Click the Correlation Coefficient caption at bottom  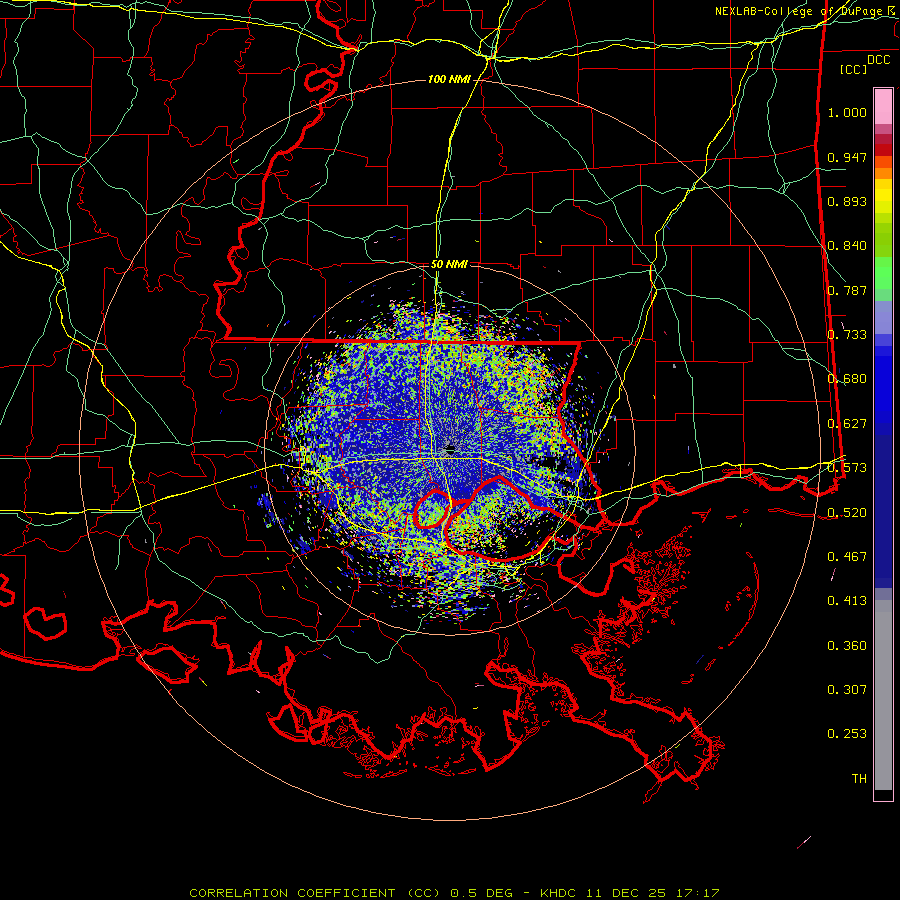(454, 893)
